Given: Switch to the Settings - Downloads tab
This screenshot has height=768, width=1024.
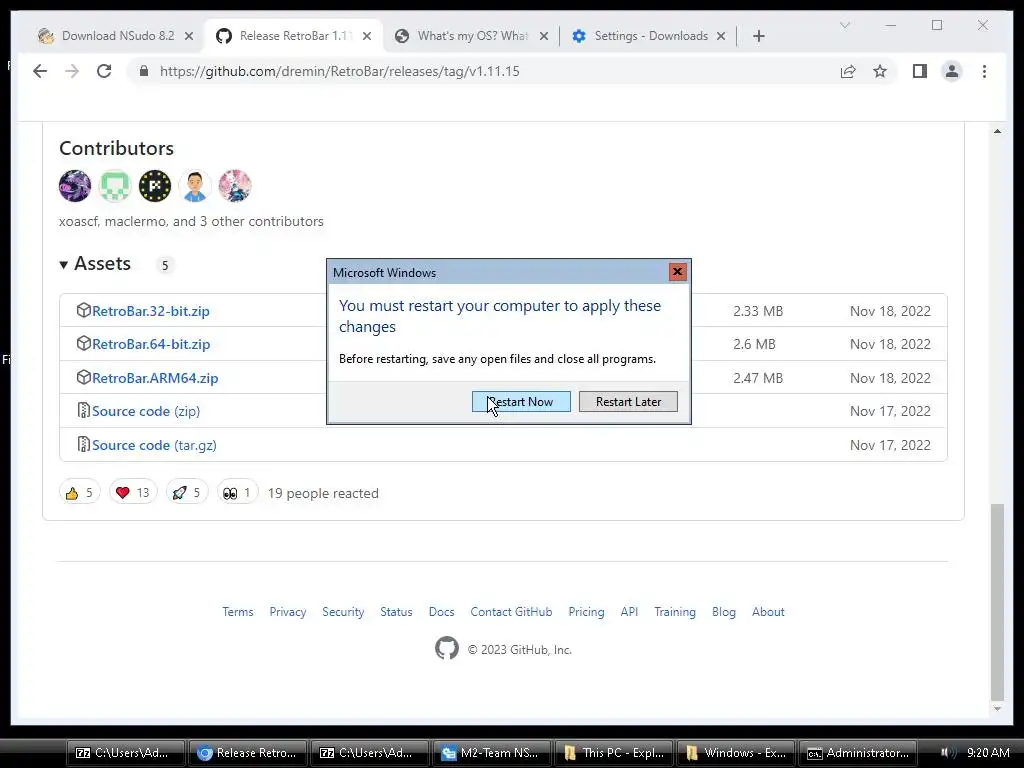Looking at the screenshot, I should [x=649, y=36].
